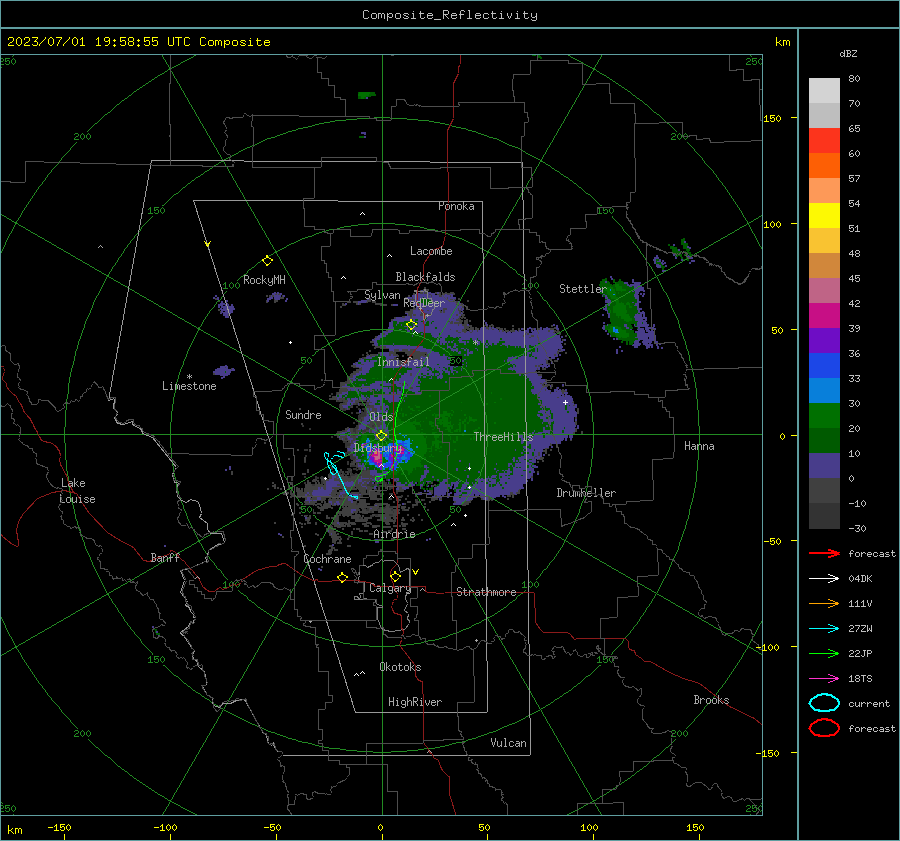Click the Stettler city label
This screenshot has width=900, height=841.
[583, 289]
